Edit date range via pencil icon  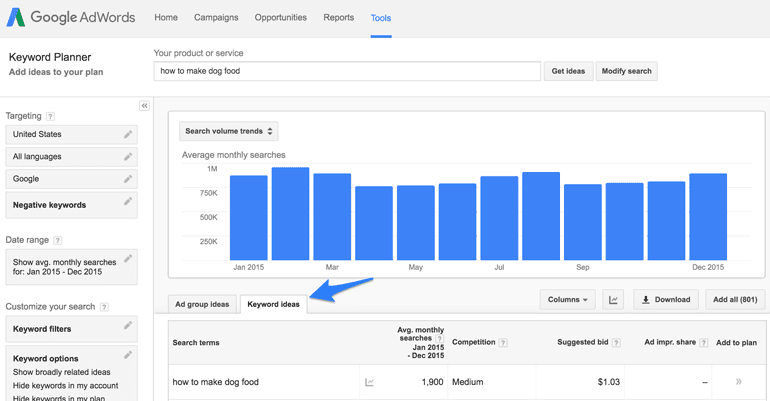pos(128,259)
